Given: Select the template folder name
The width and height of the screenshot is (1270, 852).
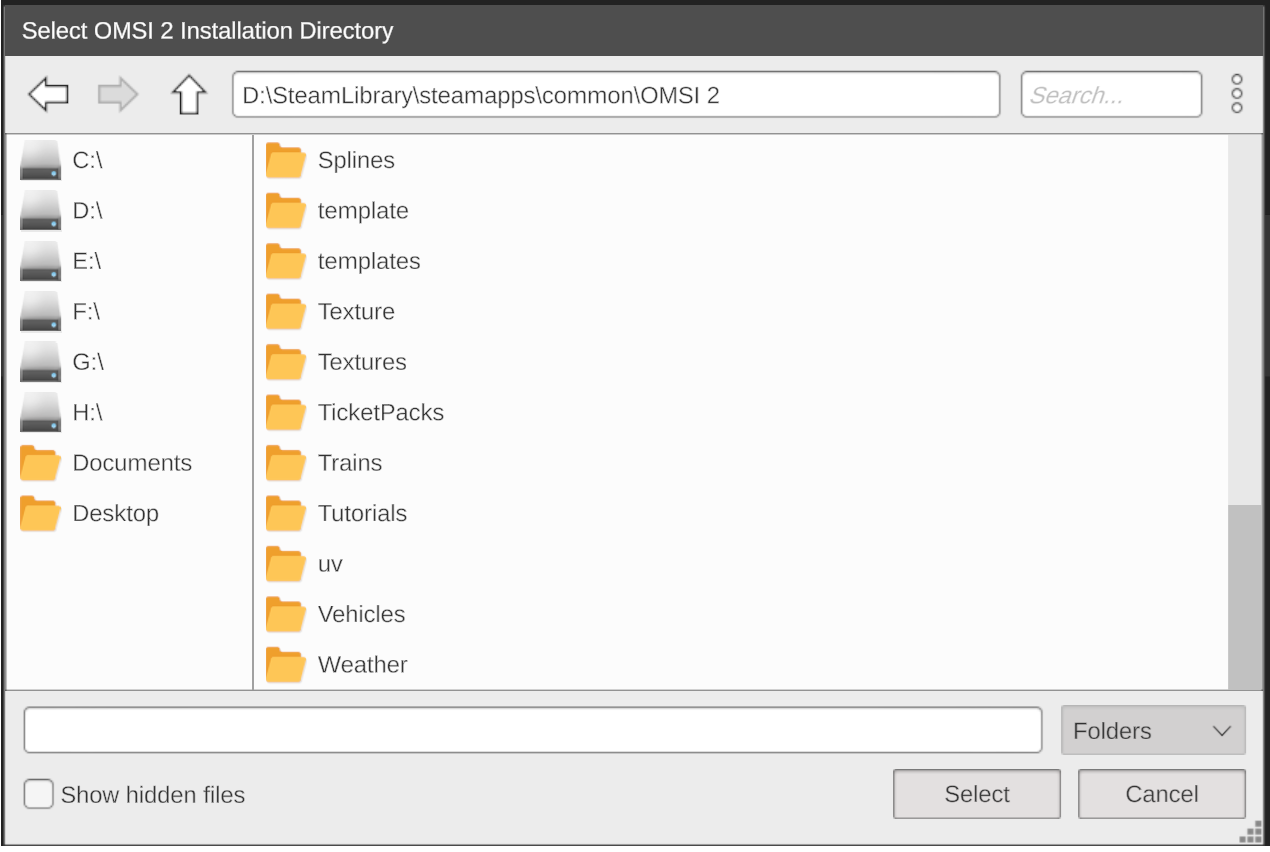Looking at the screenshot, I should click(x=363, y=210).
